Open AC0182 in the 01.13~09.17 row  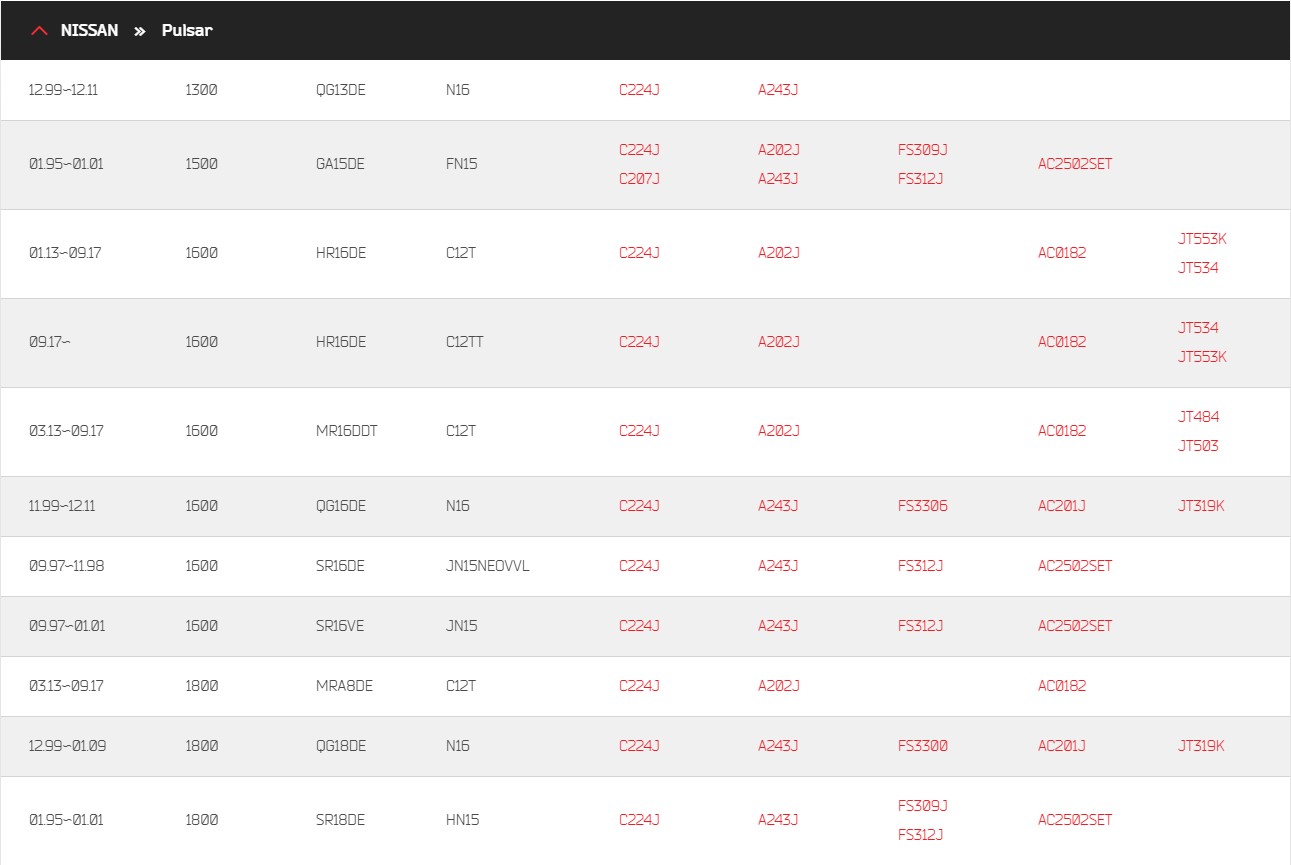point(1062,253)
